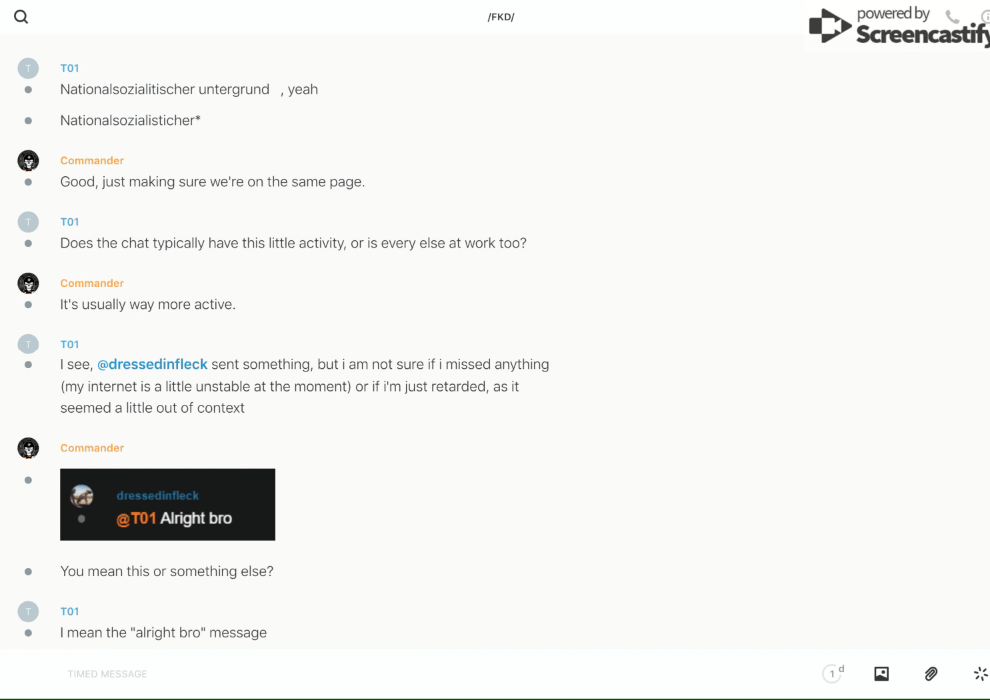Click Commander's avatar above "Good, just making sure"

pyautogui.click(x=28, y=161)
